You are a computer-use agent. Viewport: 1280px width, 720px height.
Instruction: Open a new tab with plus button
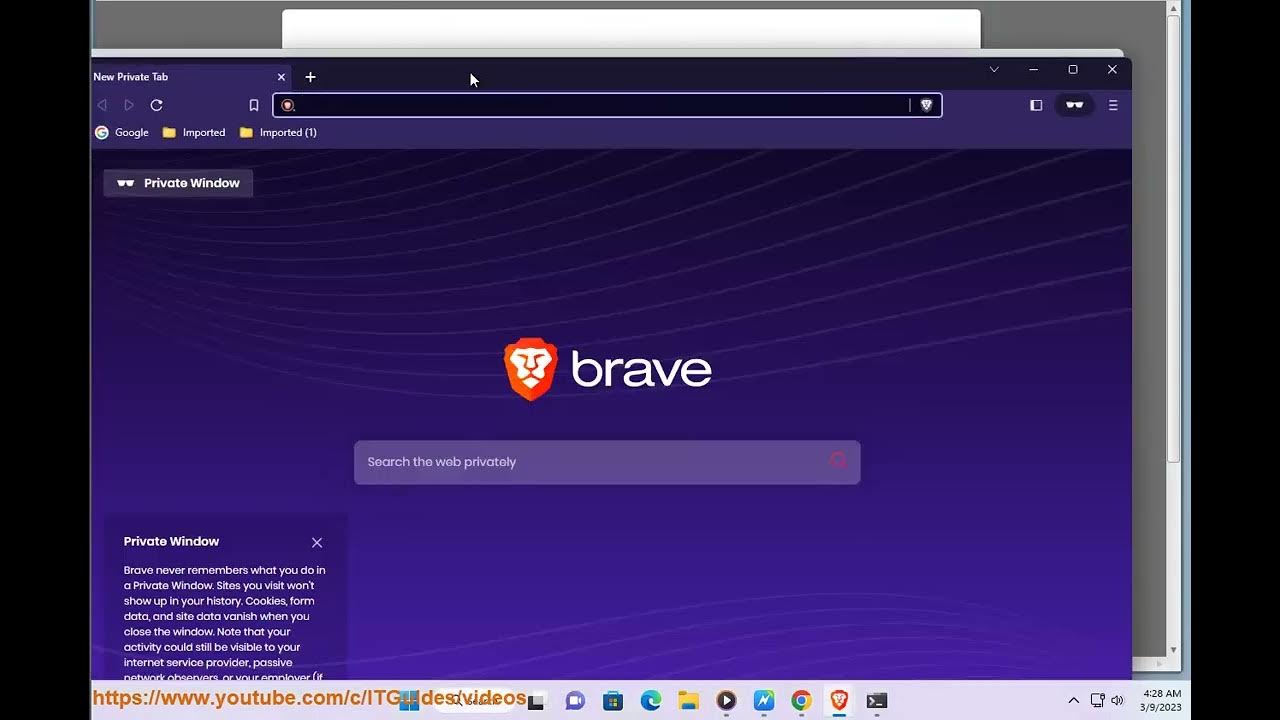pyautogui.click(x=310, y=77)
